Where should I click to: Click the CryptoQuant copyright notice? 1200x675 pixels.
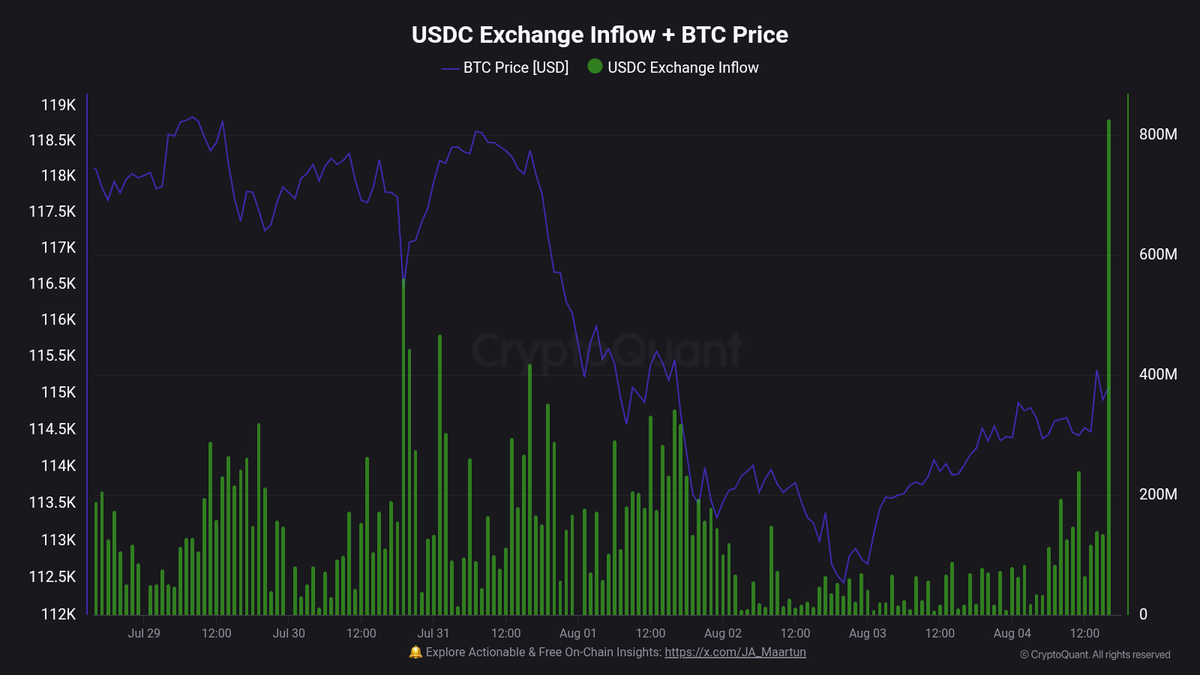point(1095,655)
